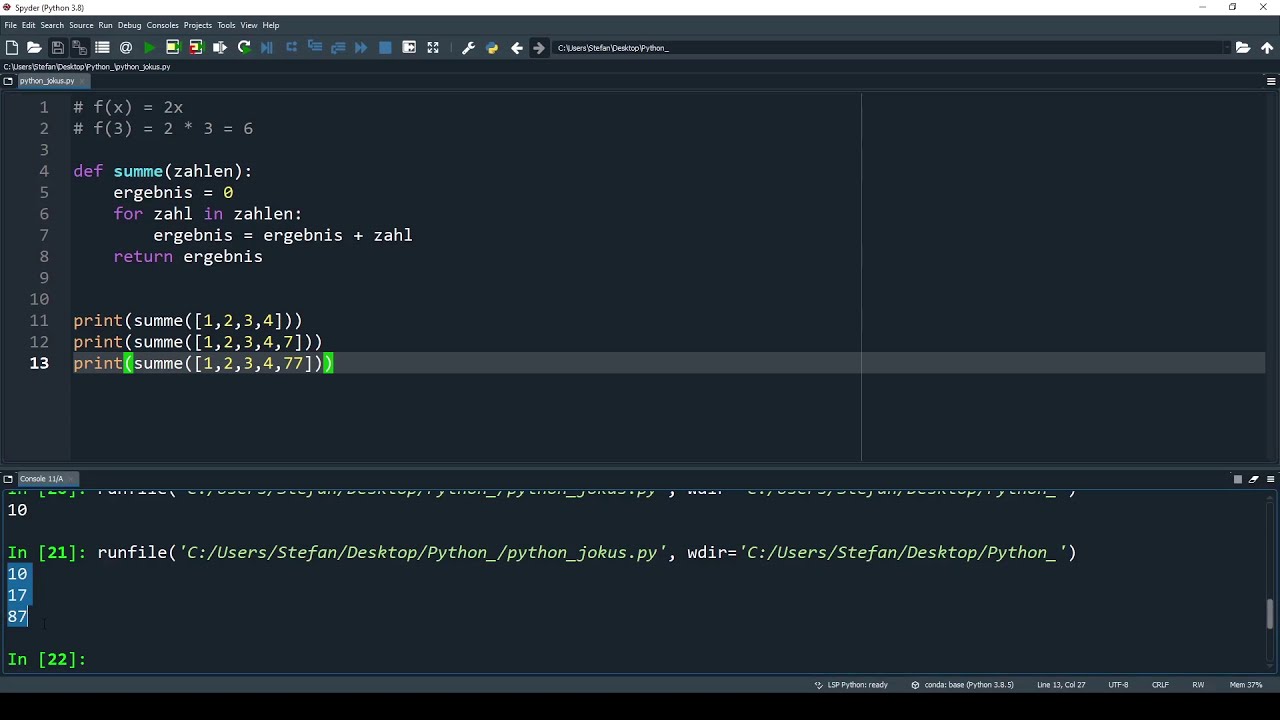Click the console vertical scrollbar thumb

[1270, 614]
